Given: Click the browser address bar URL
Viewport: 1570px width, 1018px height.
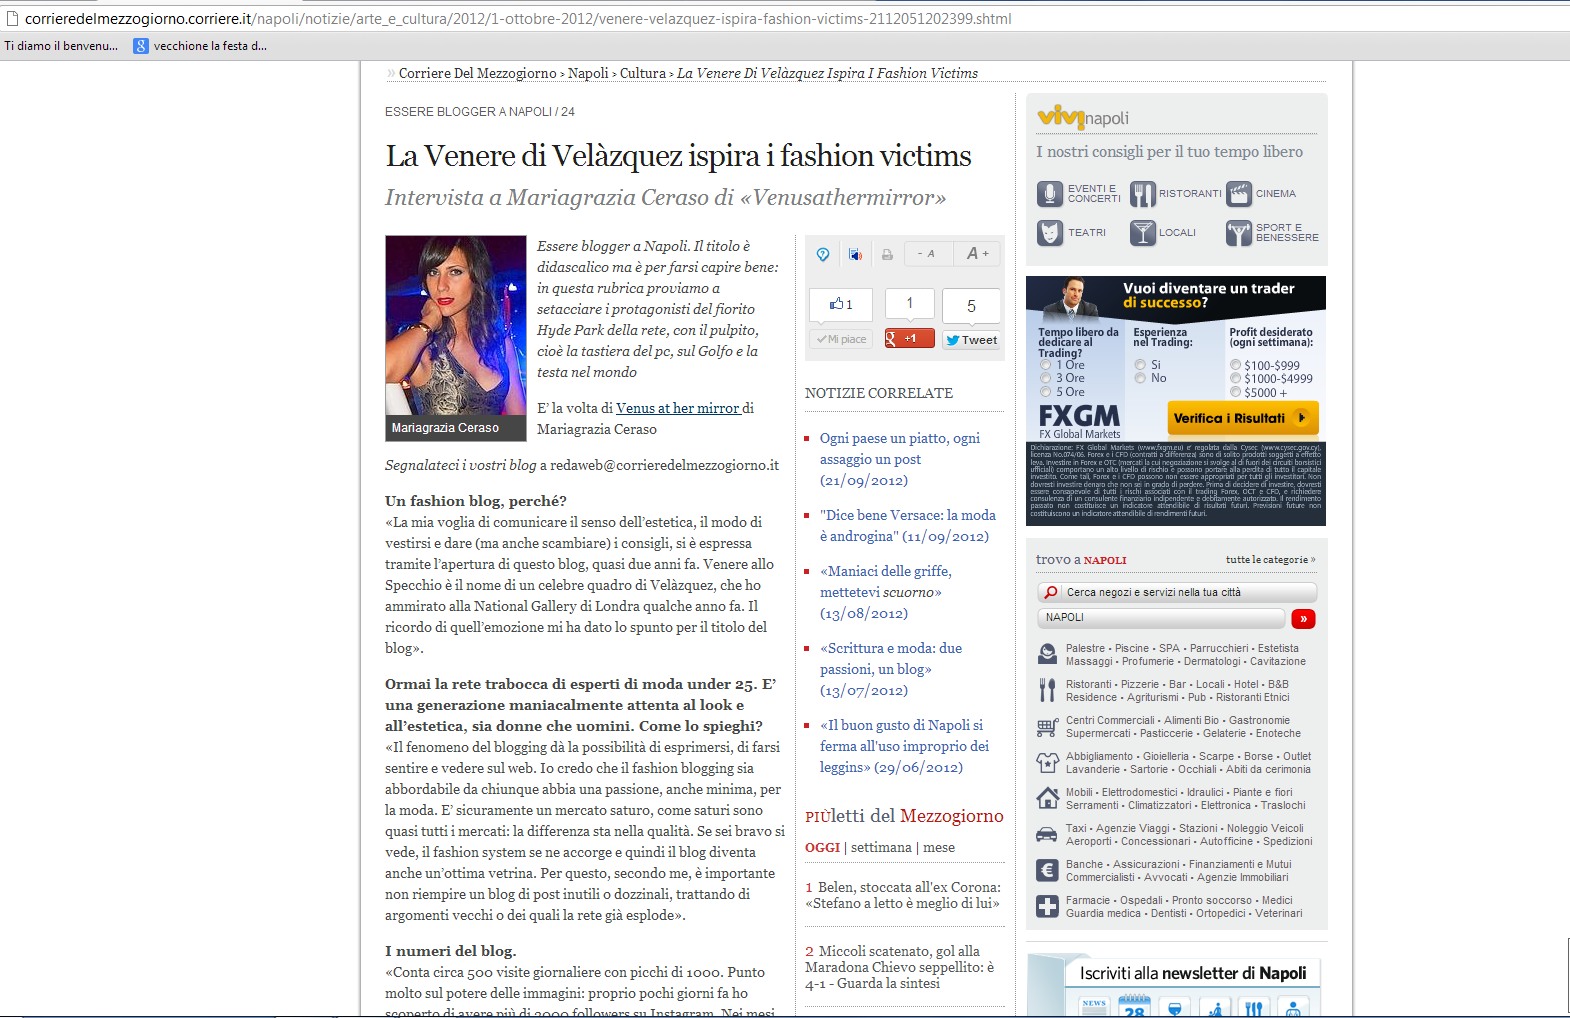Looking at the screenshot, I should [518, 18].
